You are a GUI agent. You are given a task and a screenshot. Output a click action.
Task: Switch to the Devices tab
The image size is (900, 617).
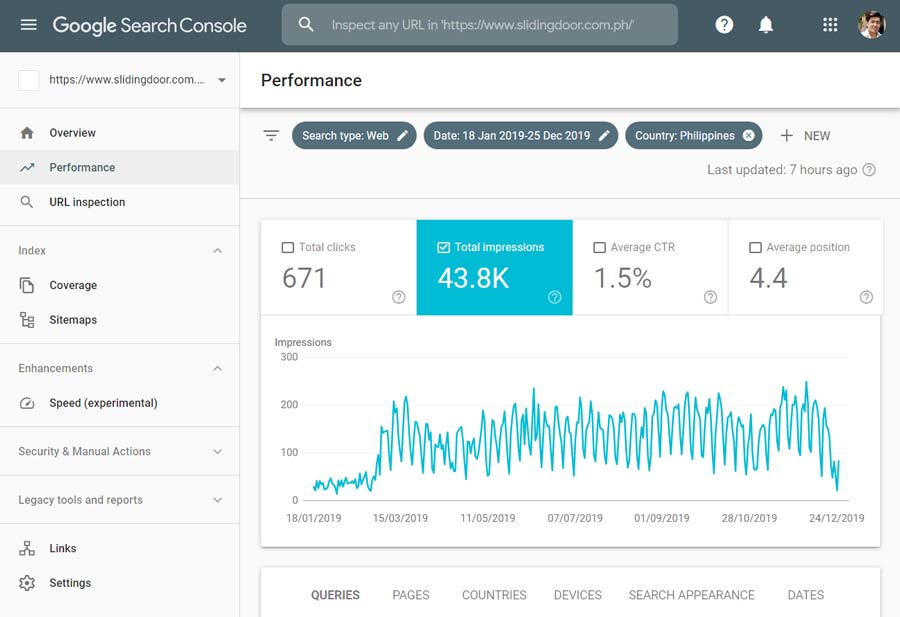(x=577, y=595)
